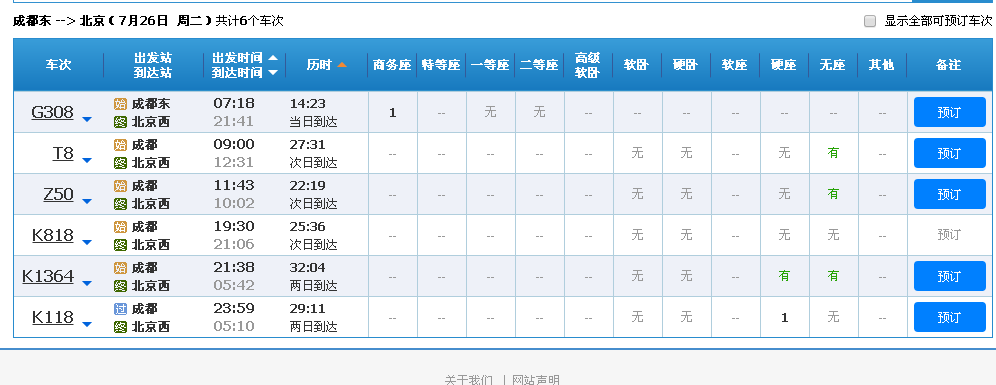
Task: Click origin 始 icon for T8
Action: click(120, 145)
